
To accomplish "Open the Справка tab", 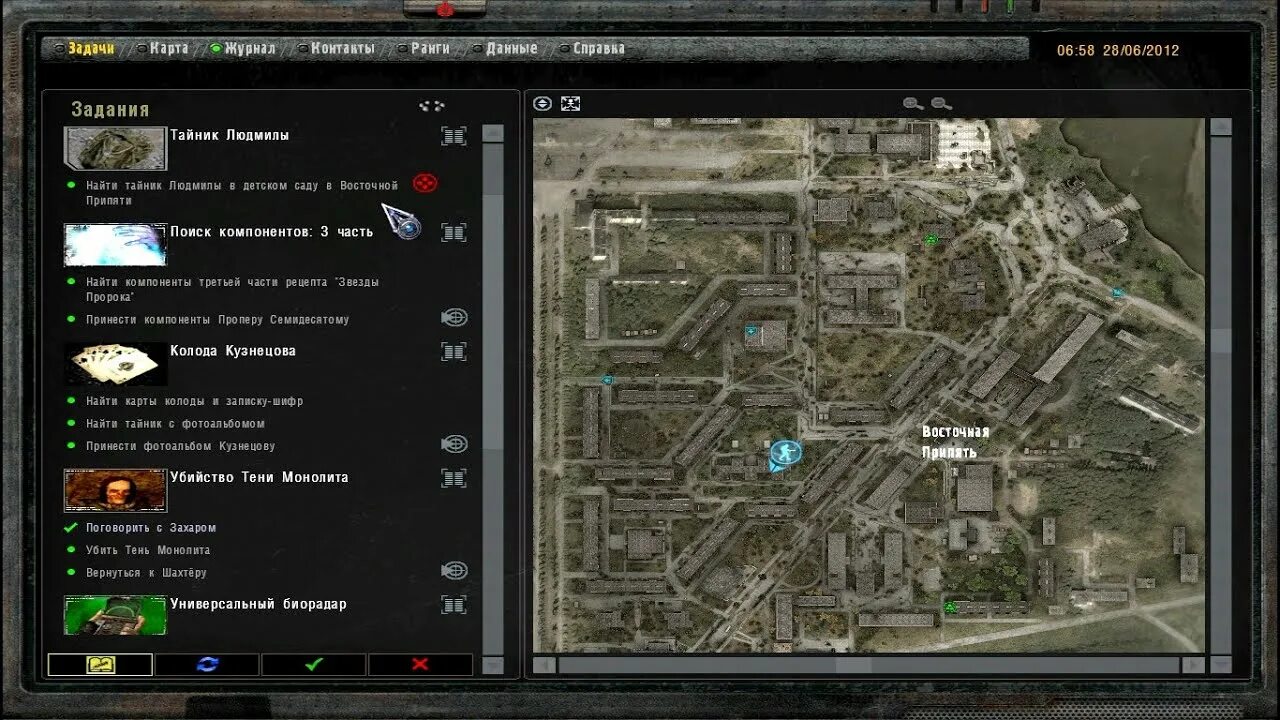I will [x=598, y=48].
